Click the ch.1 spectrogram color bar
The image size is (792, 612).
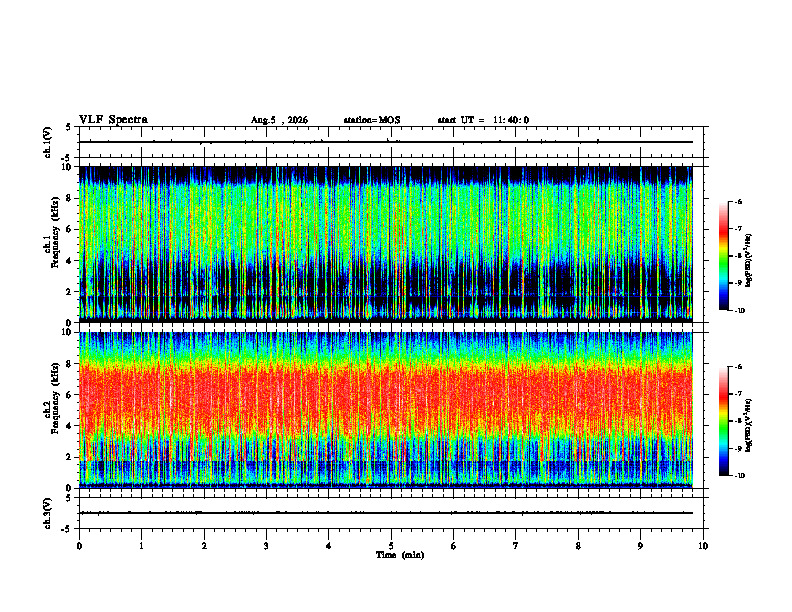click(x=724, y=256)
